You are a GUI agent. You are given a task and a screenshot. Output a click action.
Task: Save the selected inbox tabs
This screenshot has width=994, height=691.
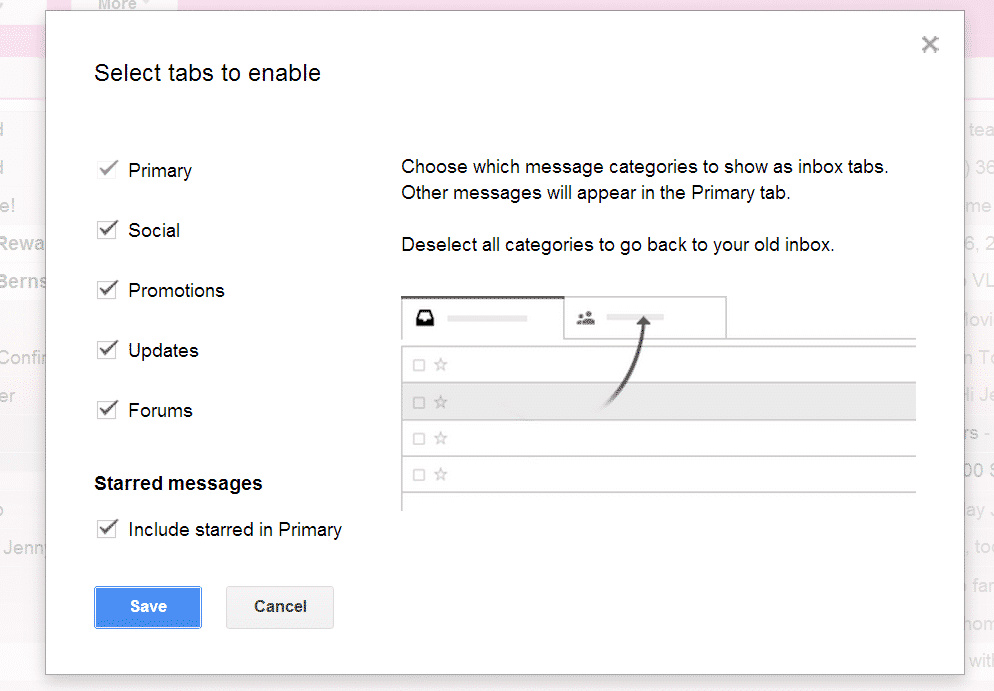point(148,607)
